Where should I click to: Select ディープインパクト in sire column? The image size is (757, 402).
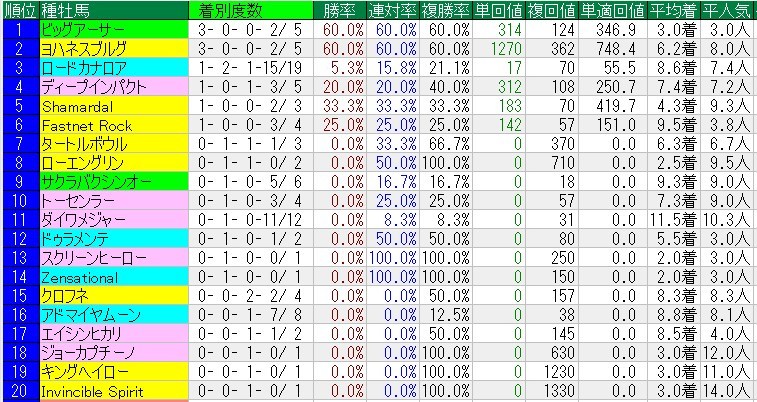[x=90, y=86]
